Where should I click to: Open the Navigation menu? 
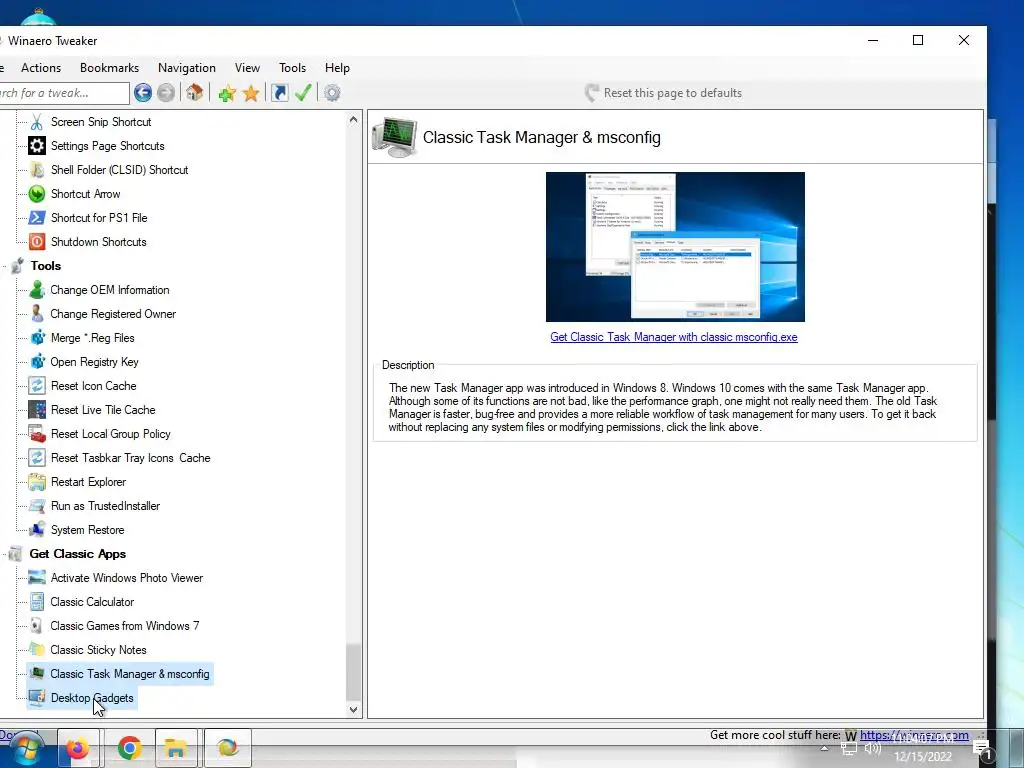pyautogui.click(x=187, y=68)
